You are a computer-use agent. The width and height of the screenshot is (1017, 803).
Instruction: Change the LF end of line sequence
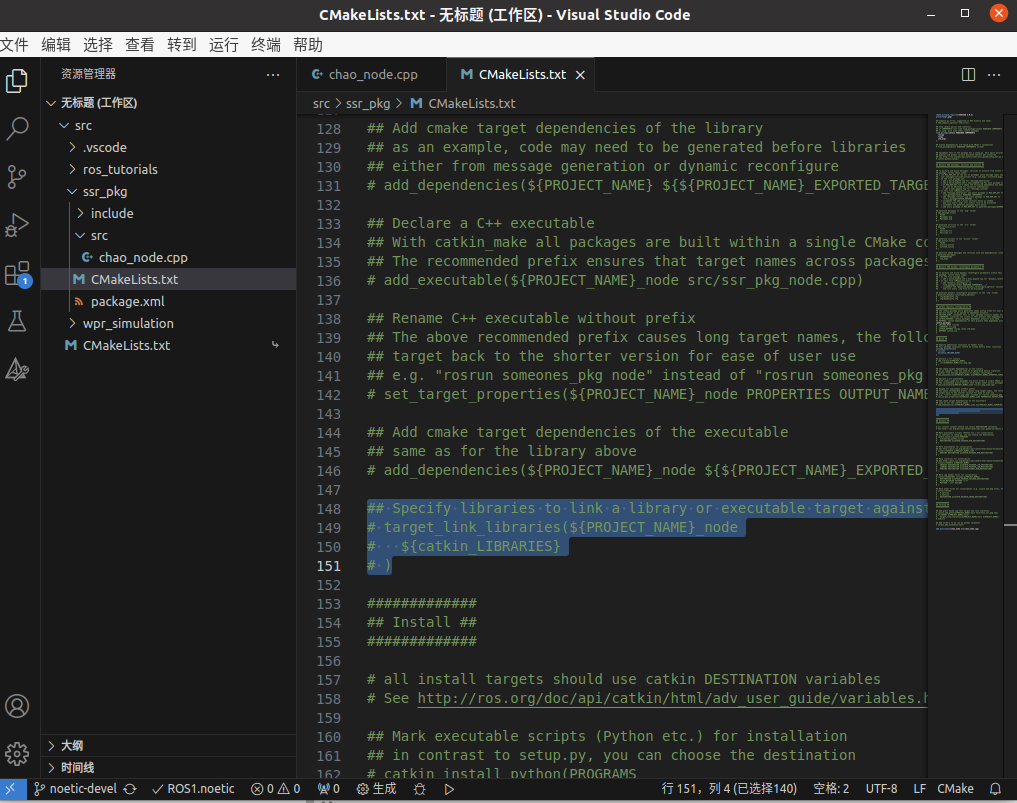920,789
